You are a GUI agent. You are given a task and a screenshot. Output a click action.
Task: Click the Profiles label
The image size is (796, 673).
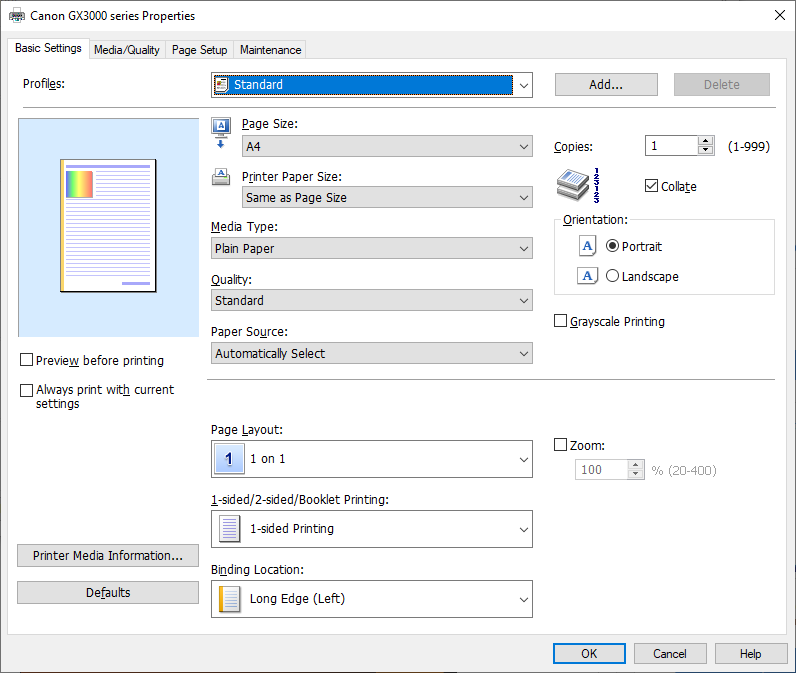(44, 84)
